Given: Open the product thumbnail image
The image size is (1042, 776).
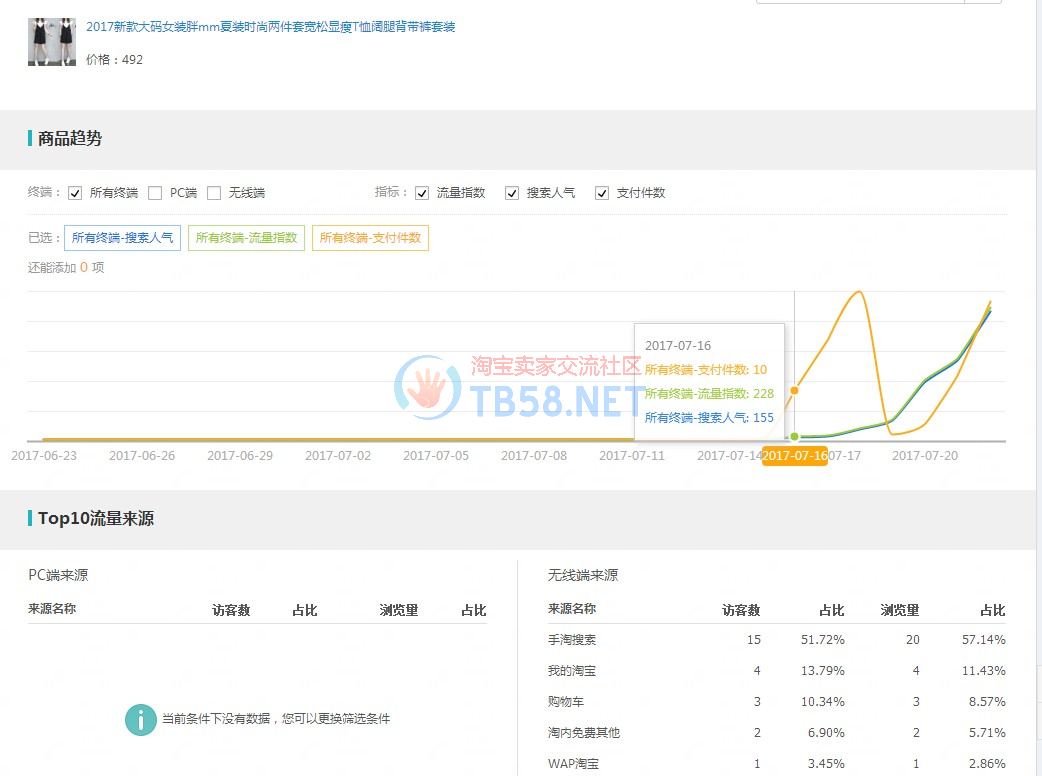Looking at the screenshot, I should pyautogui.click(x=52, y=41).
